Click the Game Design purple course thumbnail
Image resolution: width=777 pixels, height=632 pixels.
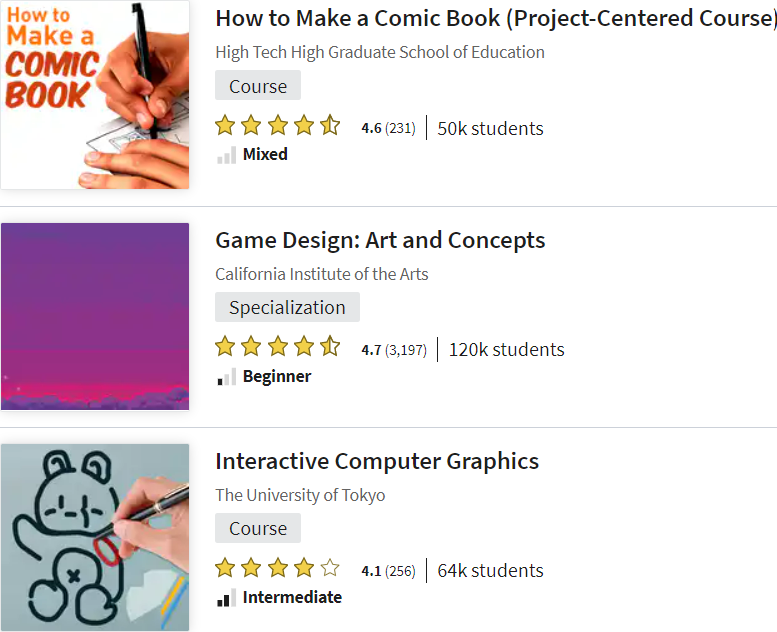pos(95,316)
